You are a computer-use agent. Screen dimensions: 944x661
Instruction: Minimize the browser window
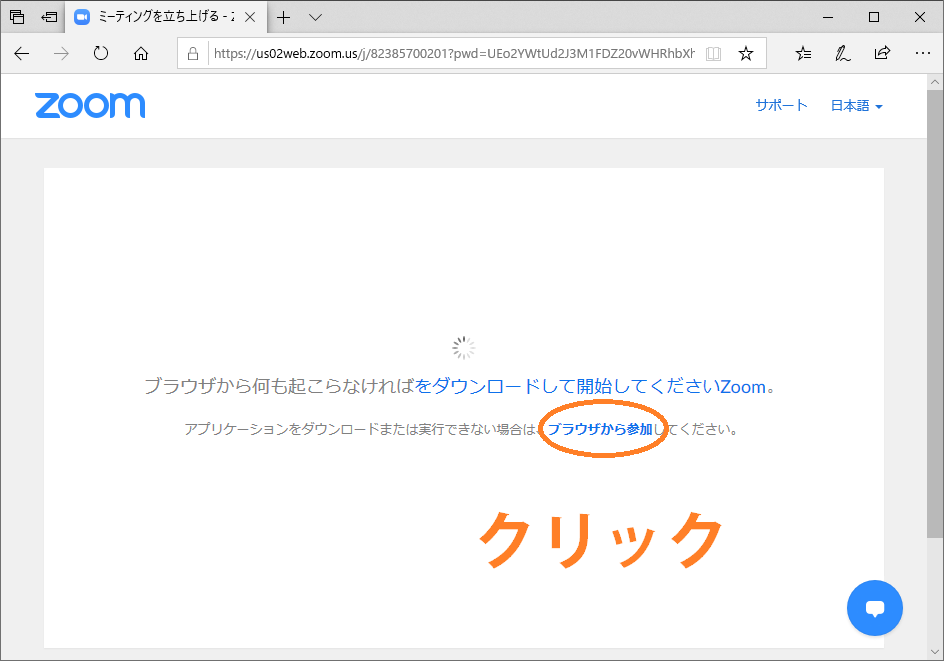828,17
